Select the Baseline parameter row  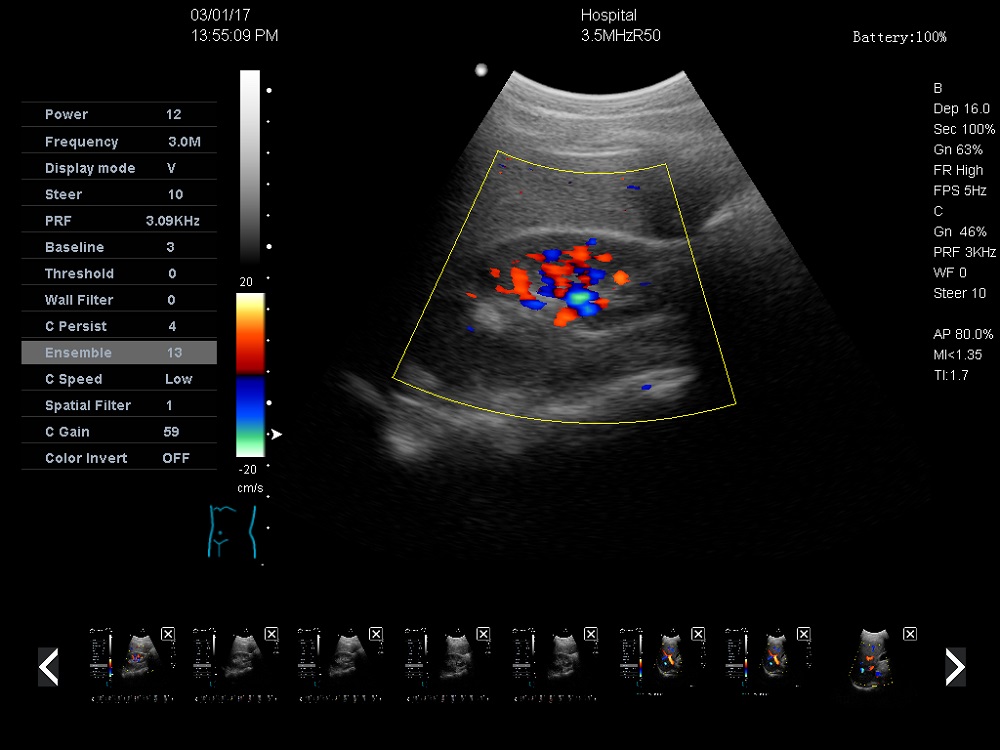pos(119,247)
